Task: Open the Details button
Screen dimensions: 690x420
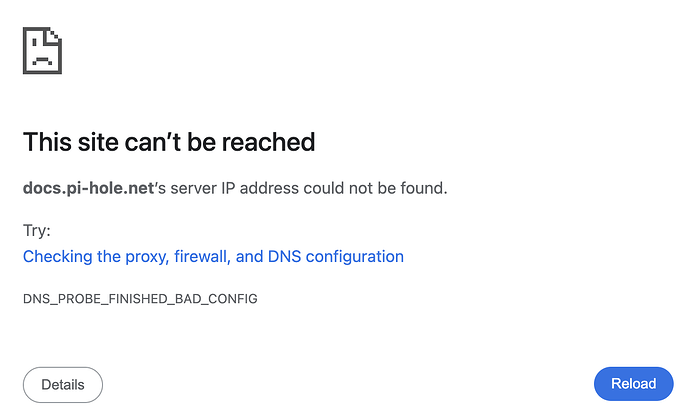Action: [63, 384]
